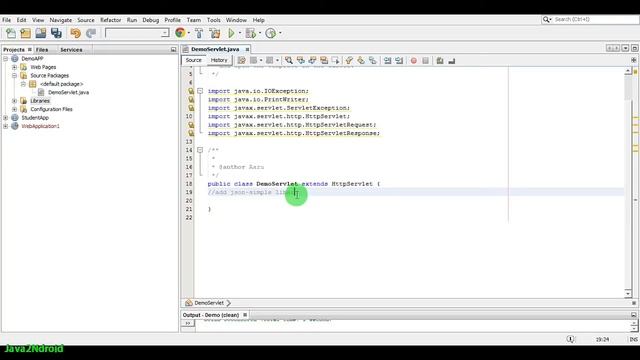Collapse the Source Packages node
This screenshot has height=360, width=640.
click(x=14, y=76)
